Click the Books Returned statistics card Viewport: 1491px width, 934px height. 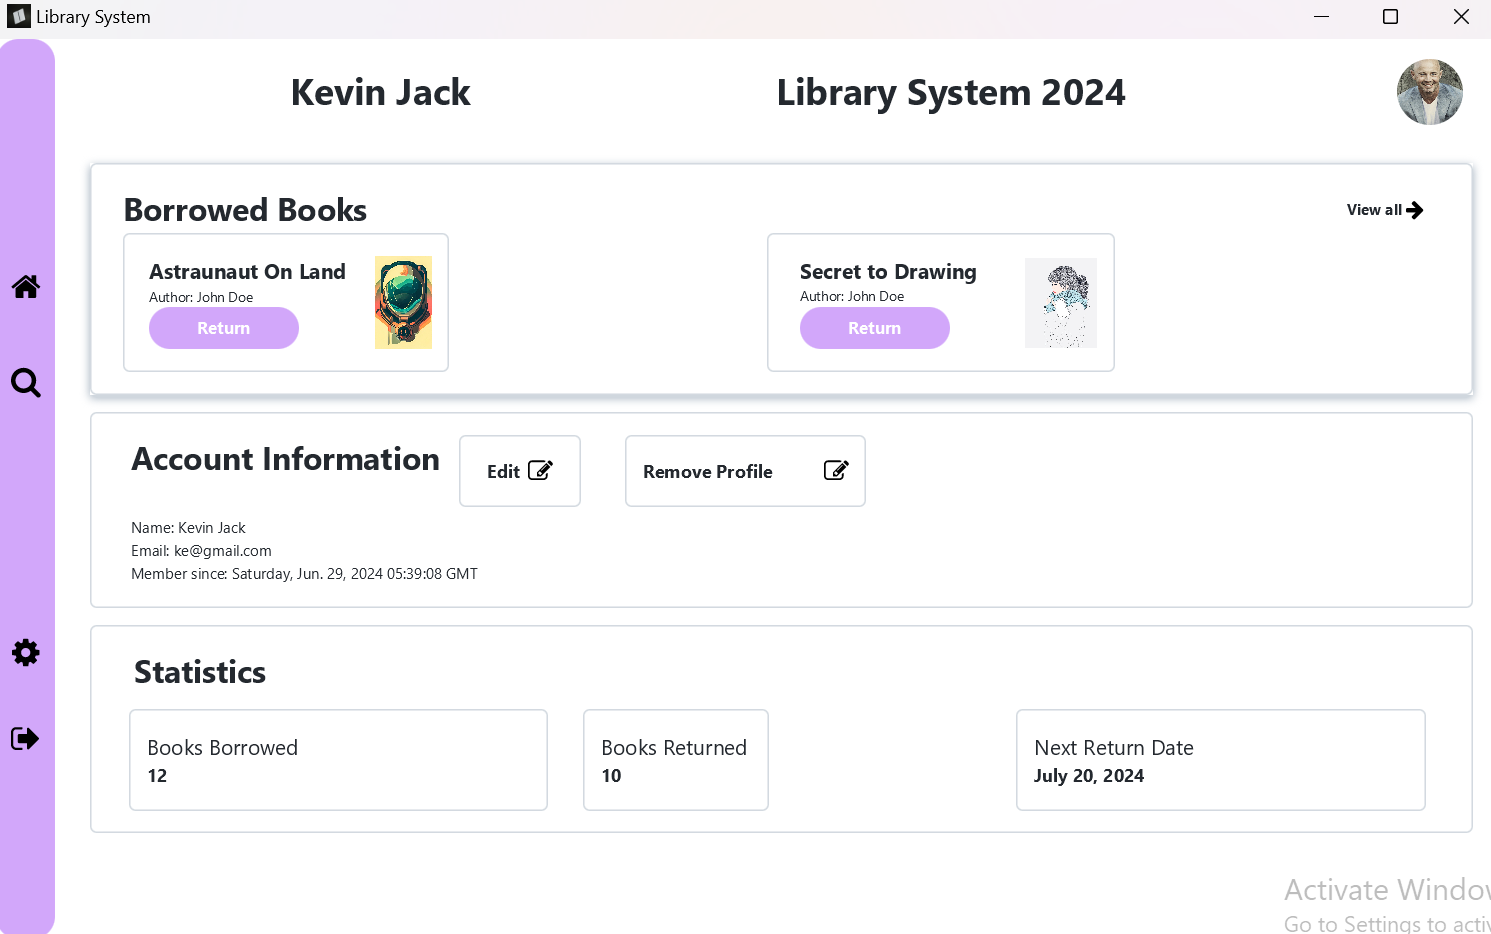pos(676,760)
